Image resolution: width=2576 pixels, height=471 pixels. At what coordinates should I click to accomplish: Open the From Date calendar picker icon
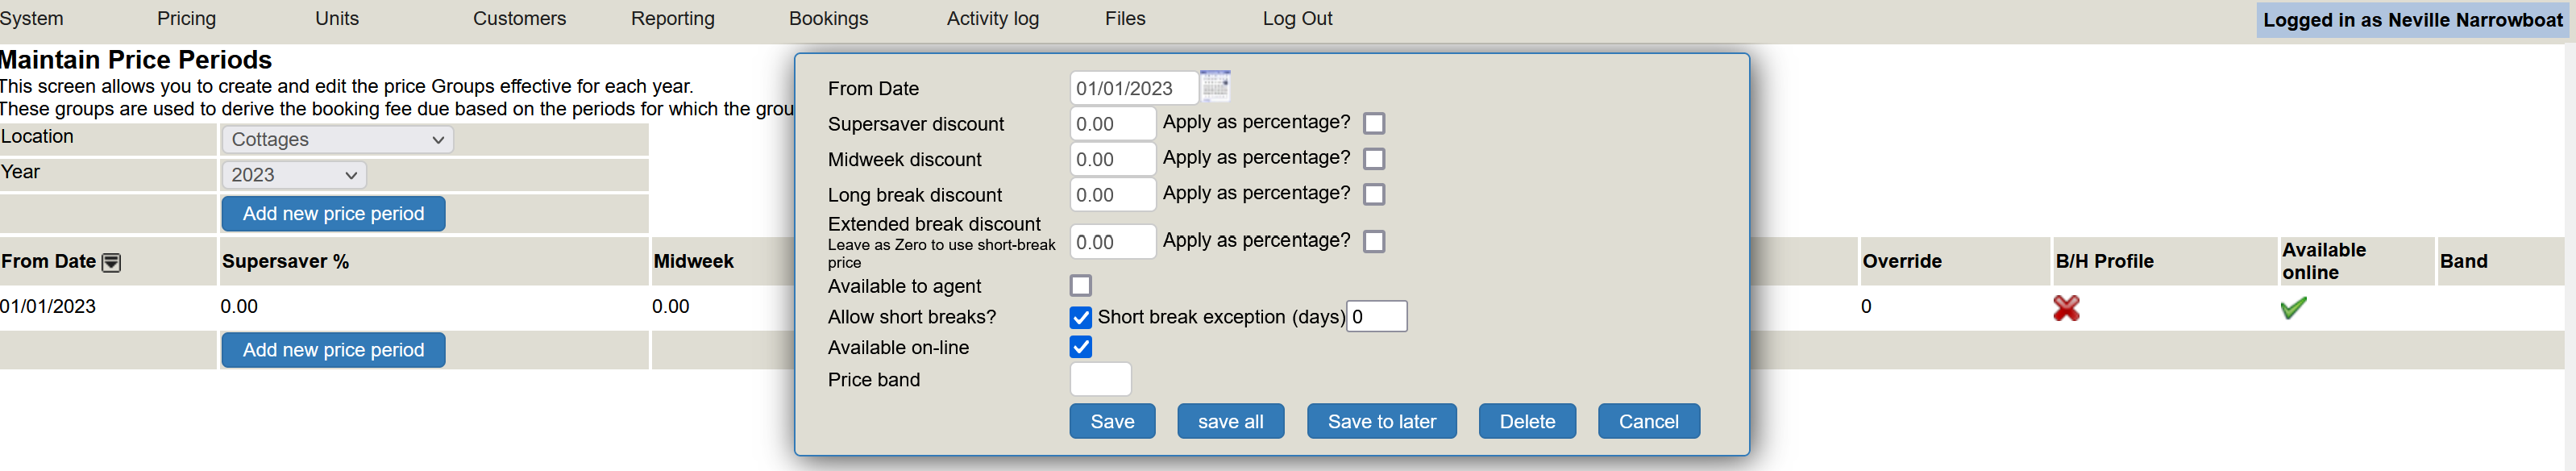tap(1215, 86)
